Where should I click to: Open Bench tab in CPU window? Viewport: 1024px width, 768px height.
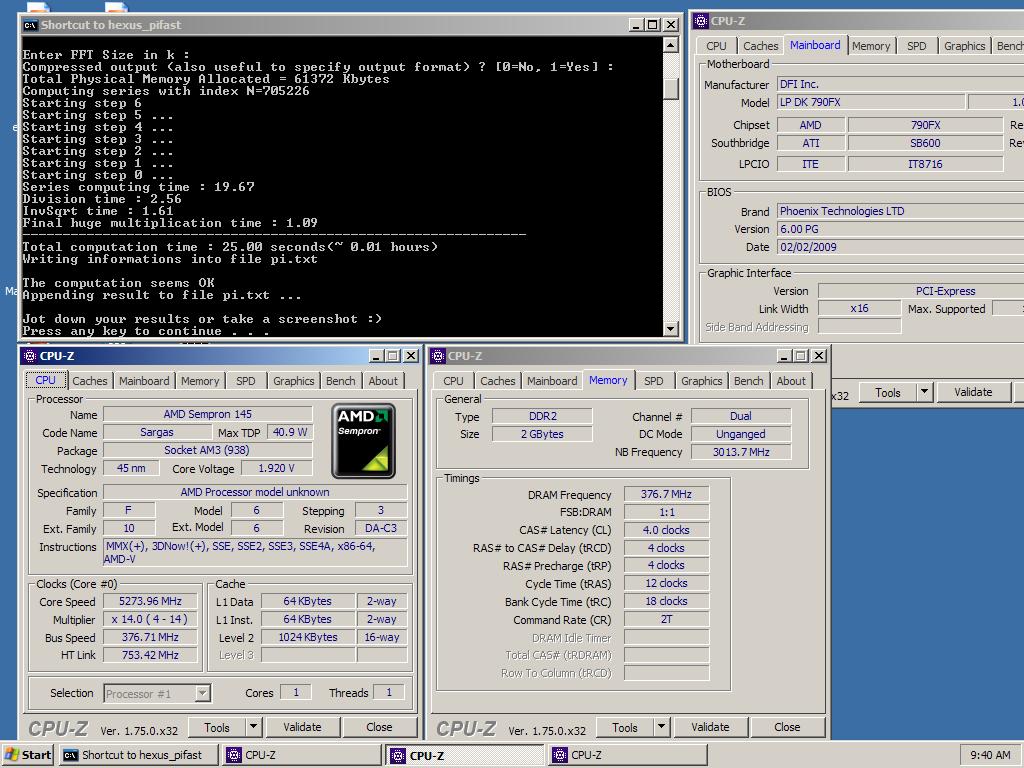[341, 381]
